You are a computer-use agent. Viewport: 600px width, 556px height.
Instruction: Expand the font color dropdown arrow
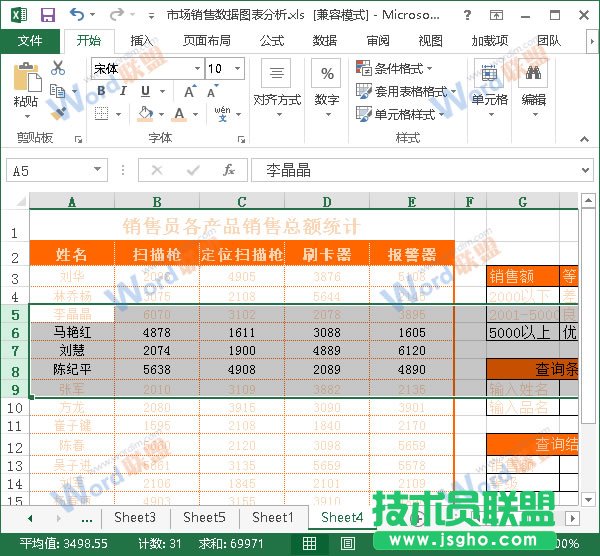196,114
